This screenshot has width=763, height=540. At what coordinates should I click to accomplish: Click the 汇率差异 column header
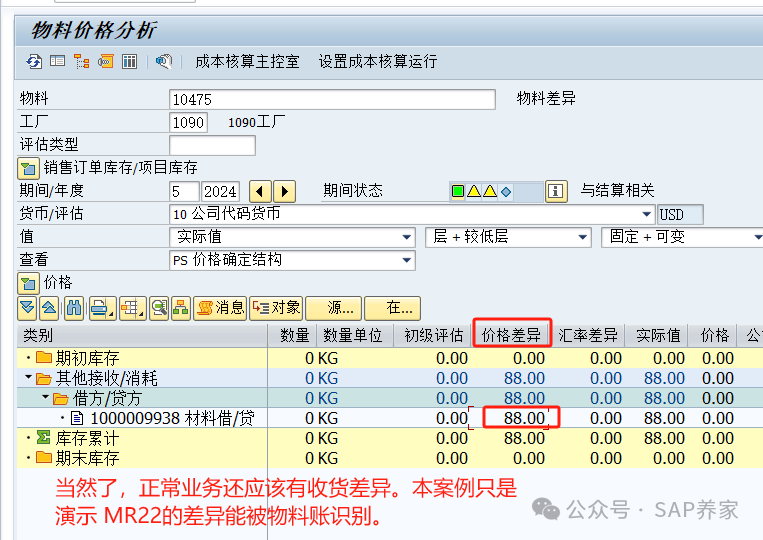click(588, 335)
